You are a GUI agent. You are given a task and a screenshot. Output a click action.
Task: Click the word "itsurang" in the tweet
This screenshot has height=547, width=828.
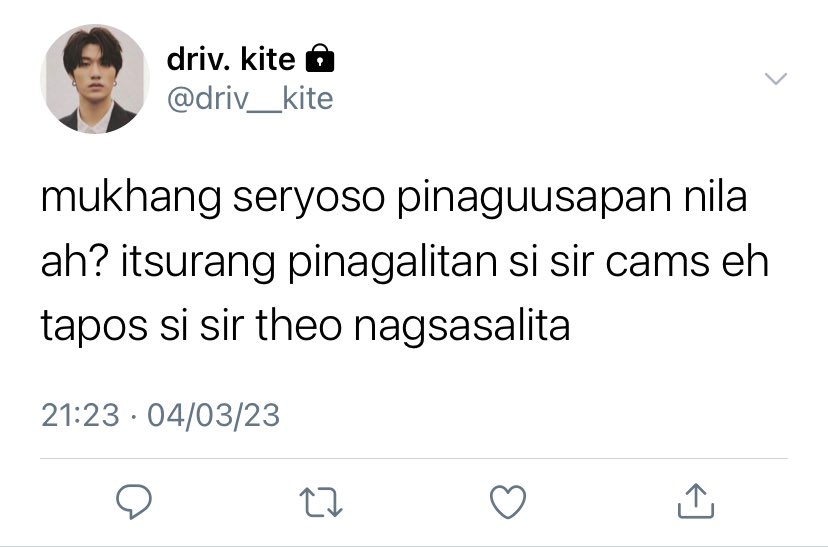199,263
